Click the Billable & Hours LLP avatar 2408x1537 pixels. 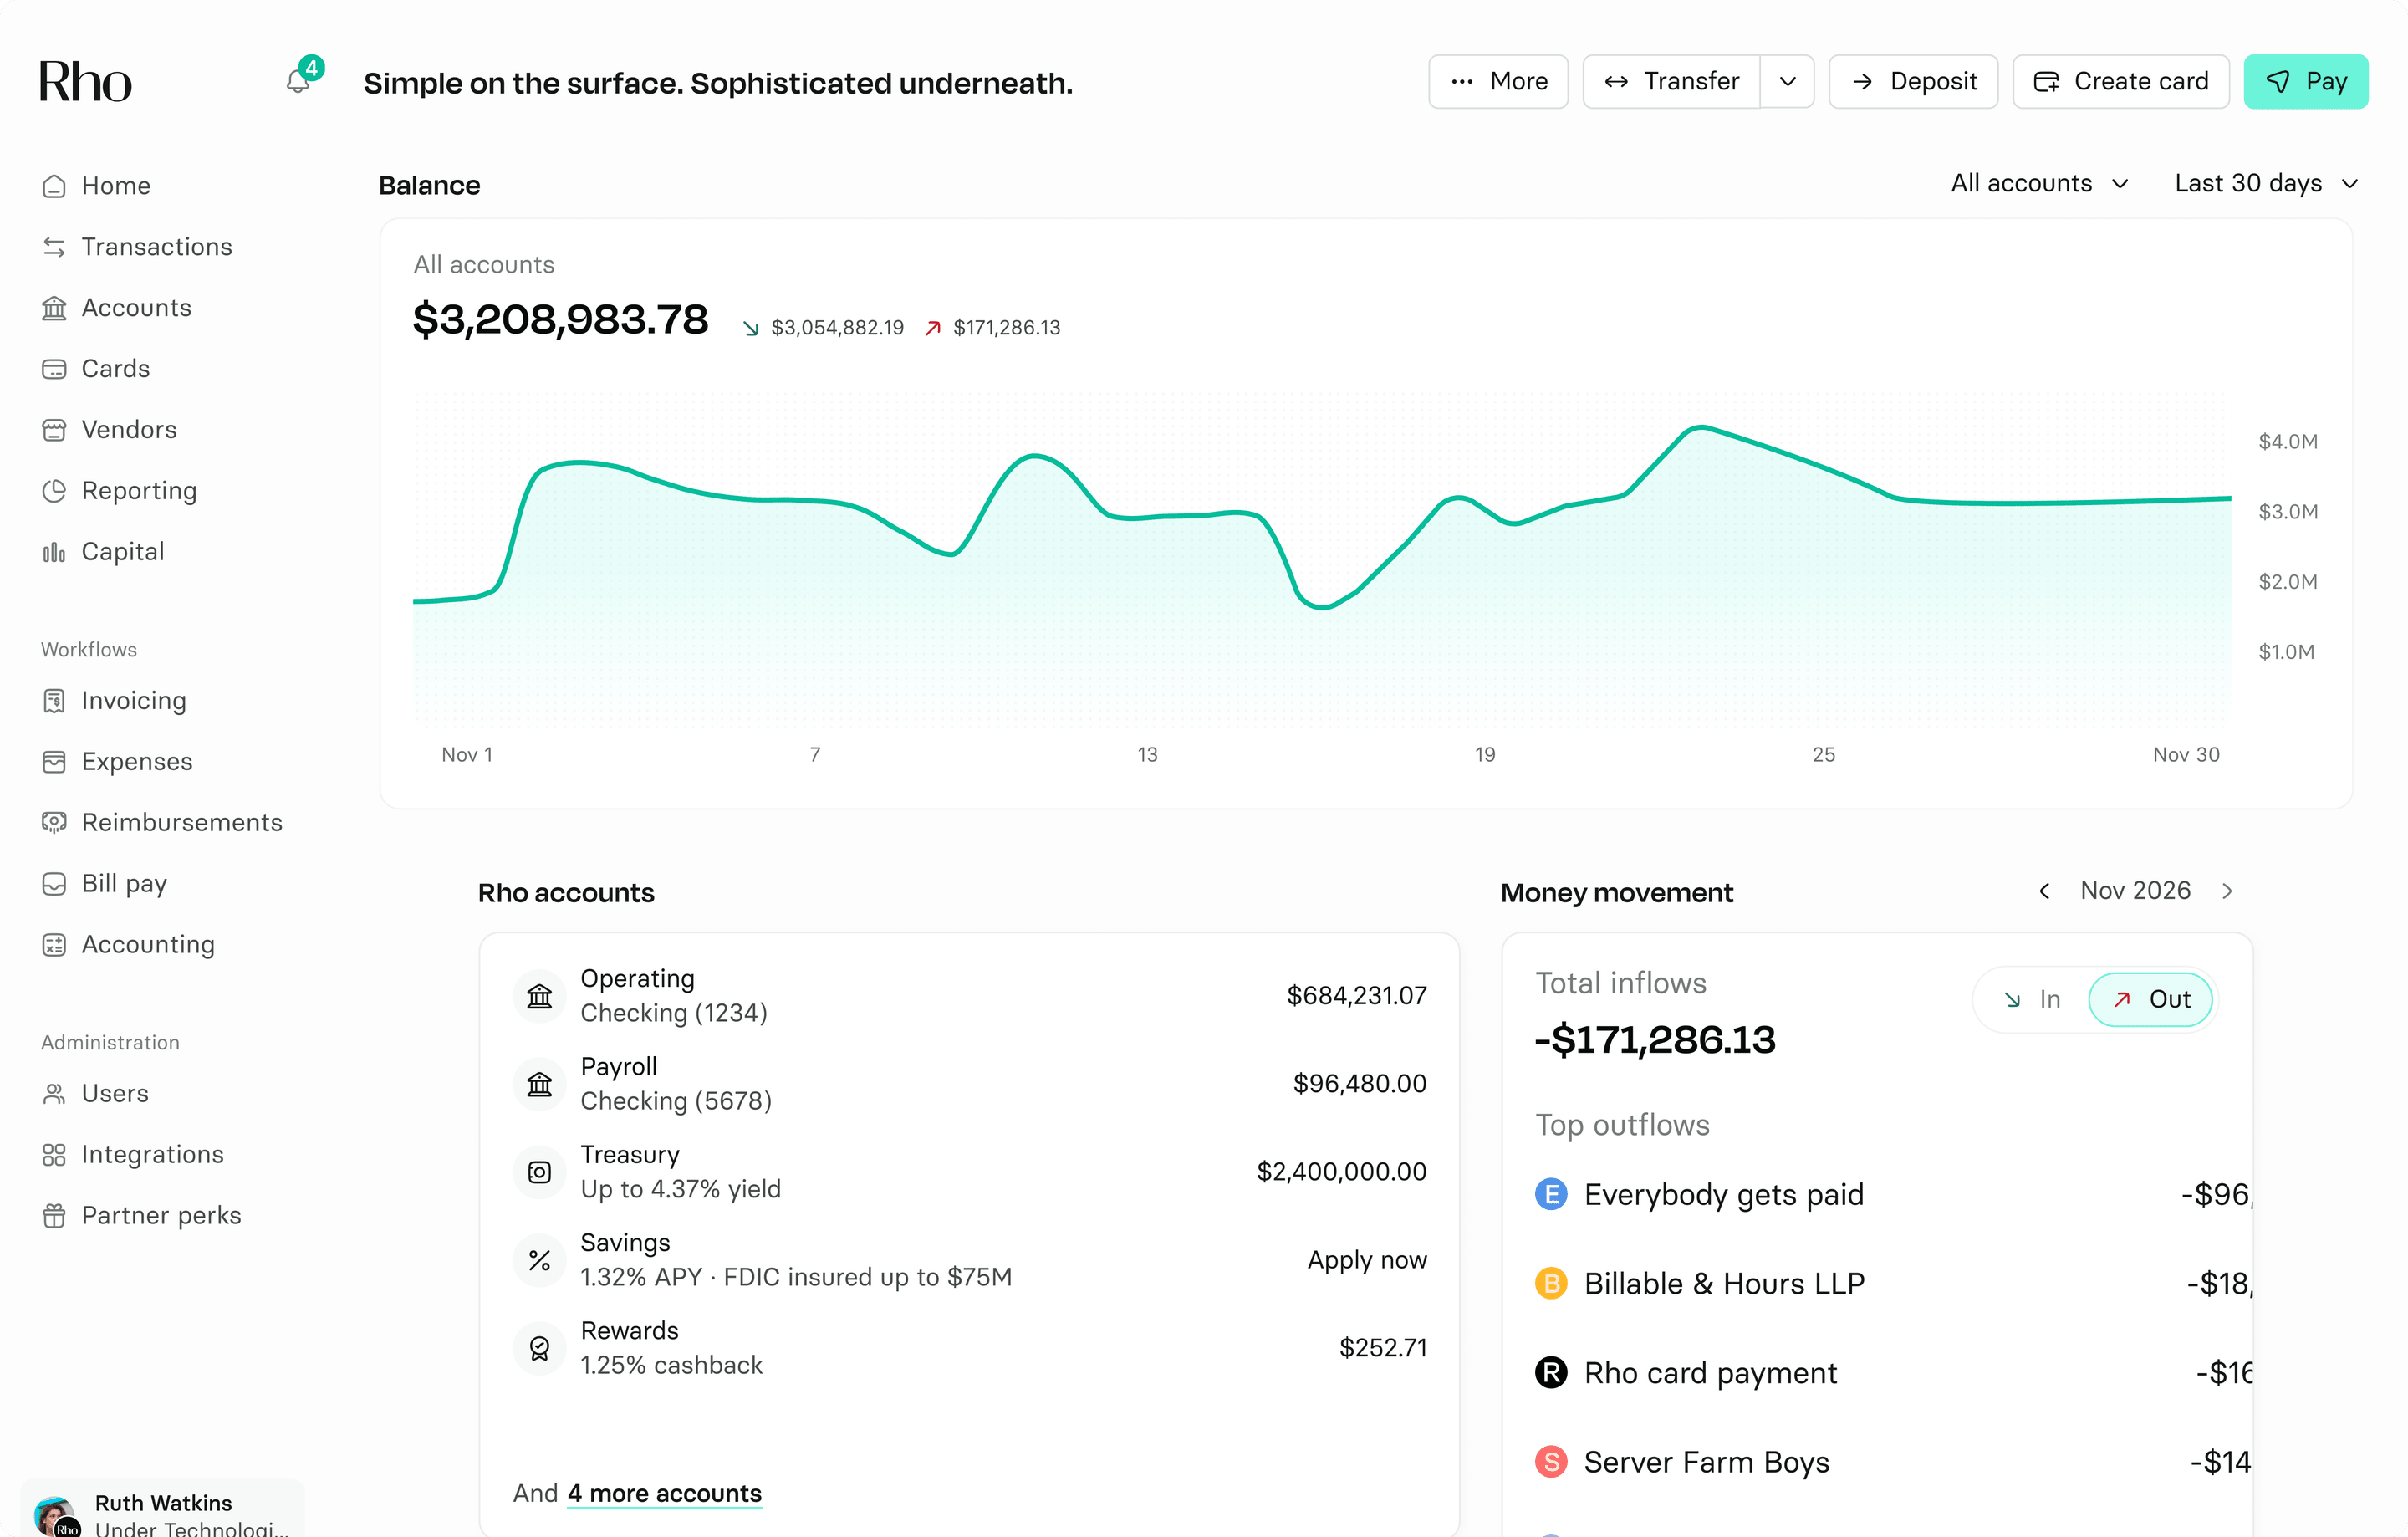coord(1551,1283)
